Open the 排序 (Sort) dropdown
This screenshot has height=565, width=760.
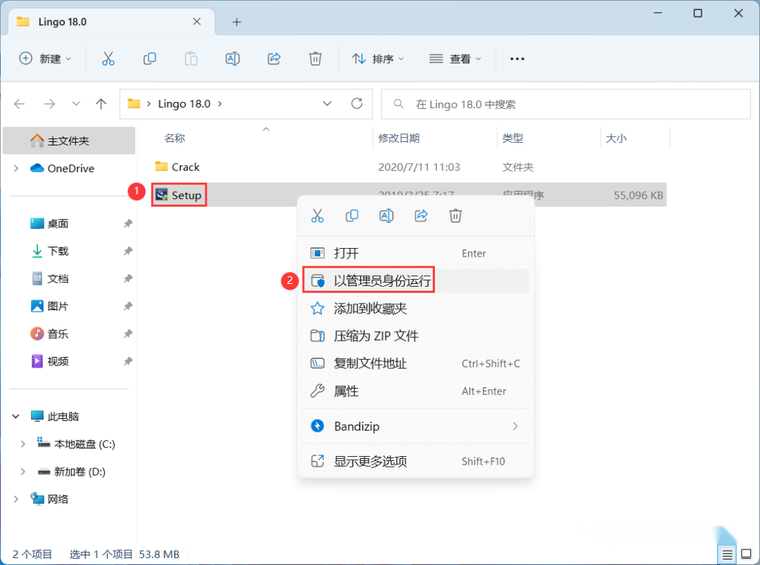click(x=378, y=59)
